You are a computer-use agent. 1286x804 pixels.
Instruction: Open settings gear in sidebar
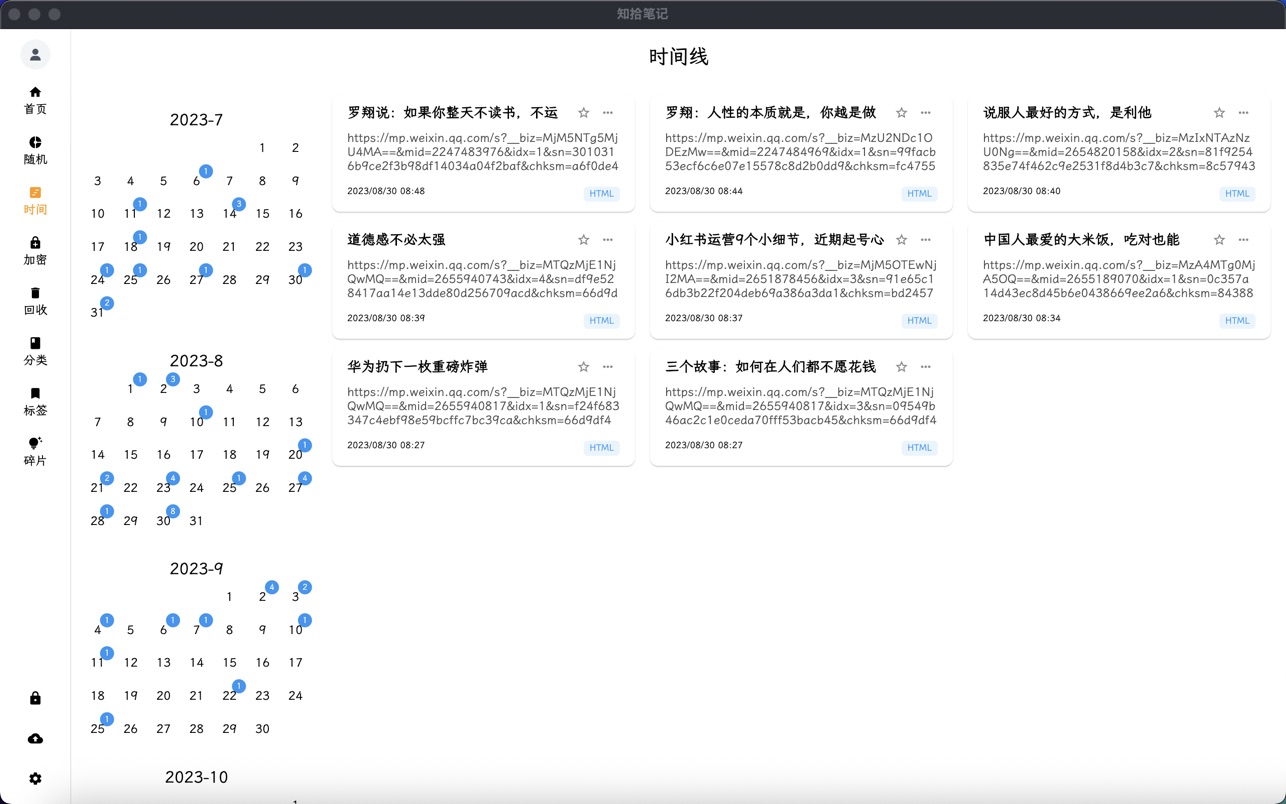click(x=35, y=778)
